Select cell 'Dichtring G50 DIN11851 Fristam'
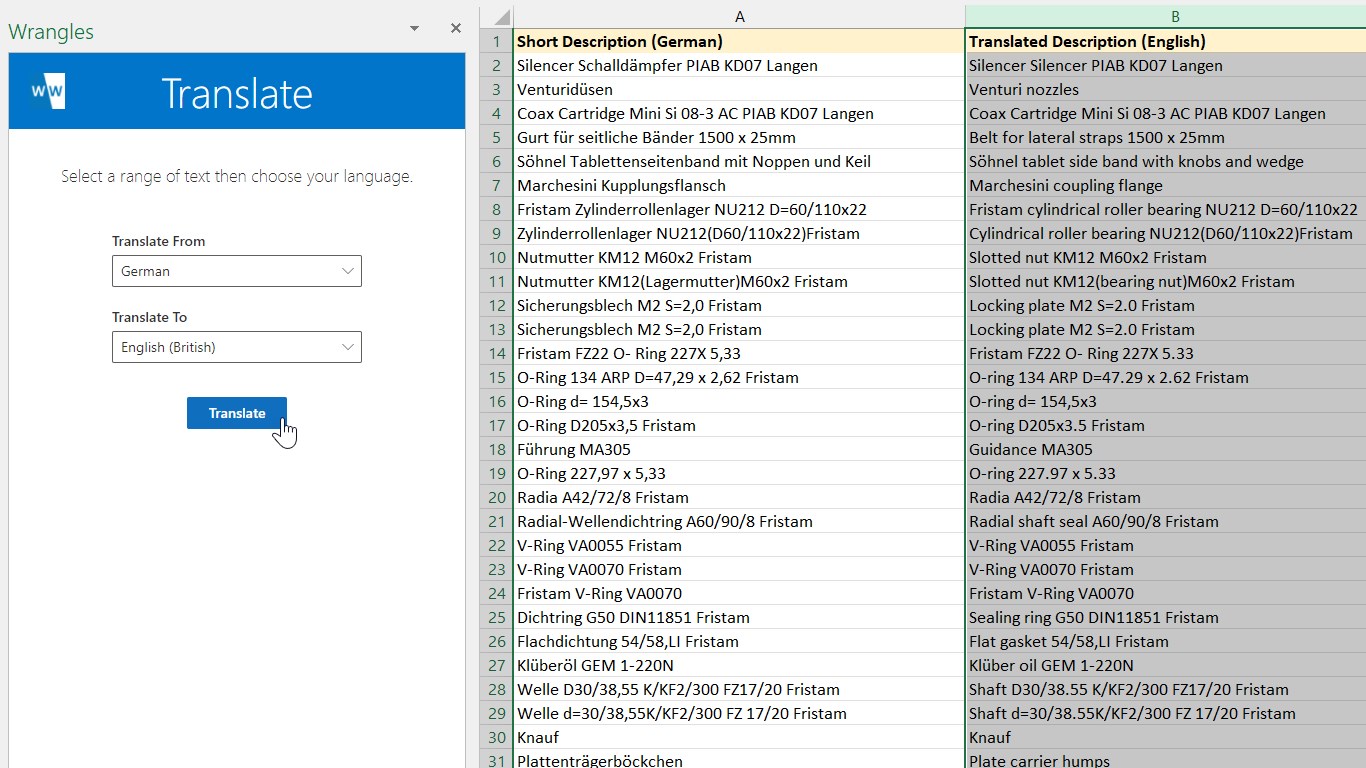 coord(740,618)
